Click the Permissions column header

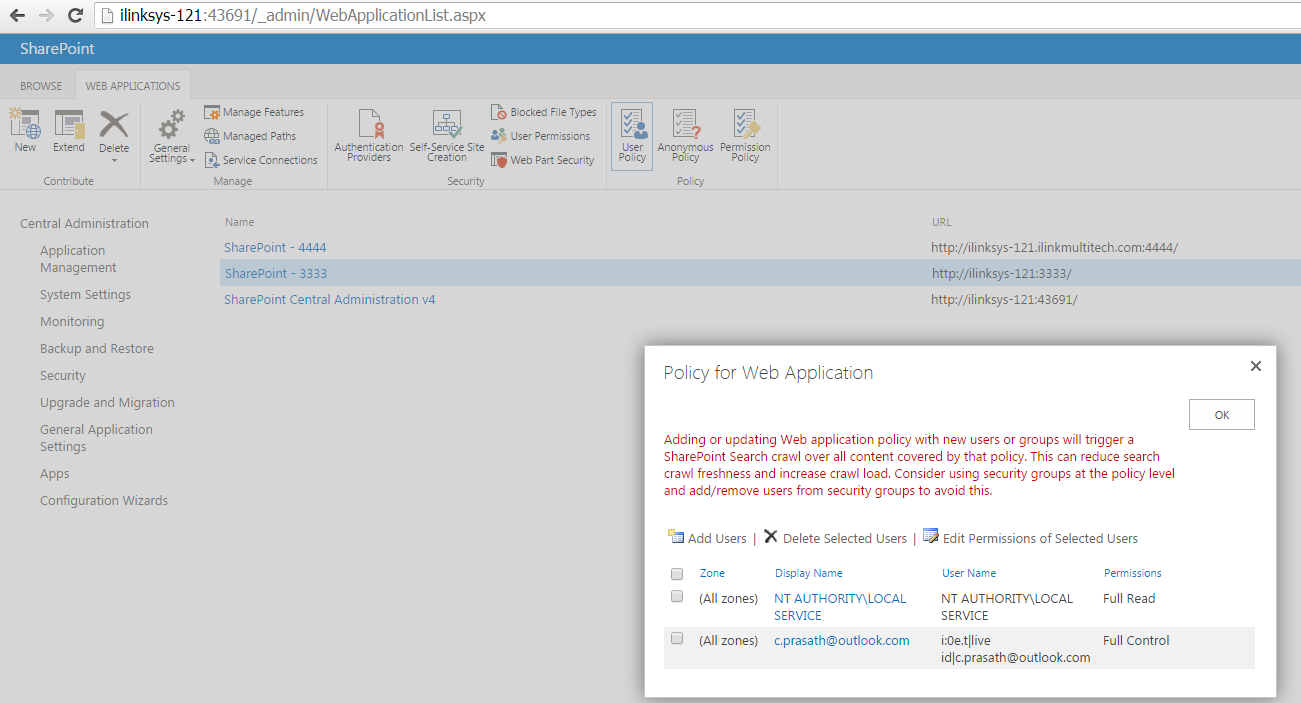(1133, 573)
